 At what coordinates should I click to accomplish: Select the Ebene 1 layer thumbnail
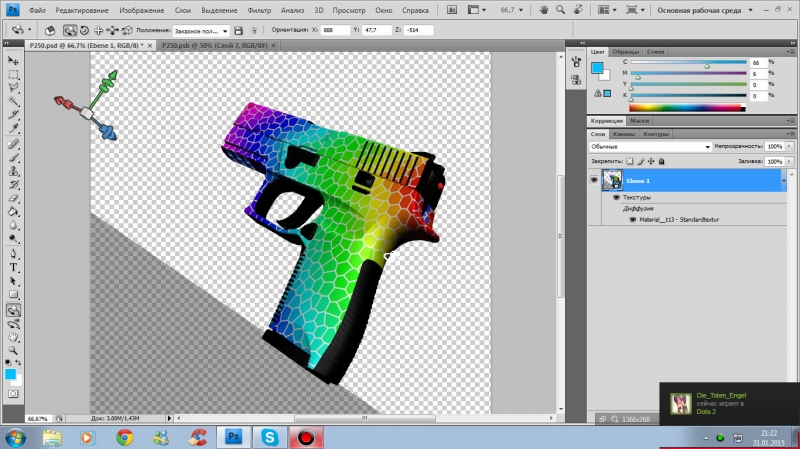(x=612, y=181)
